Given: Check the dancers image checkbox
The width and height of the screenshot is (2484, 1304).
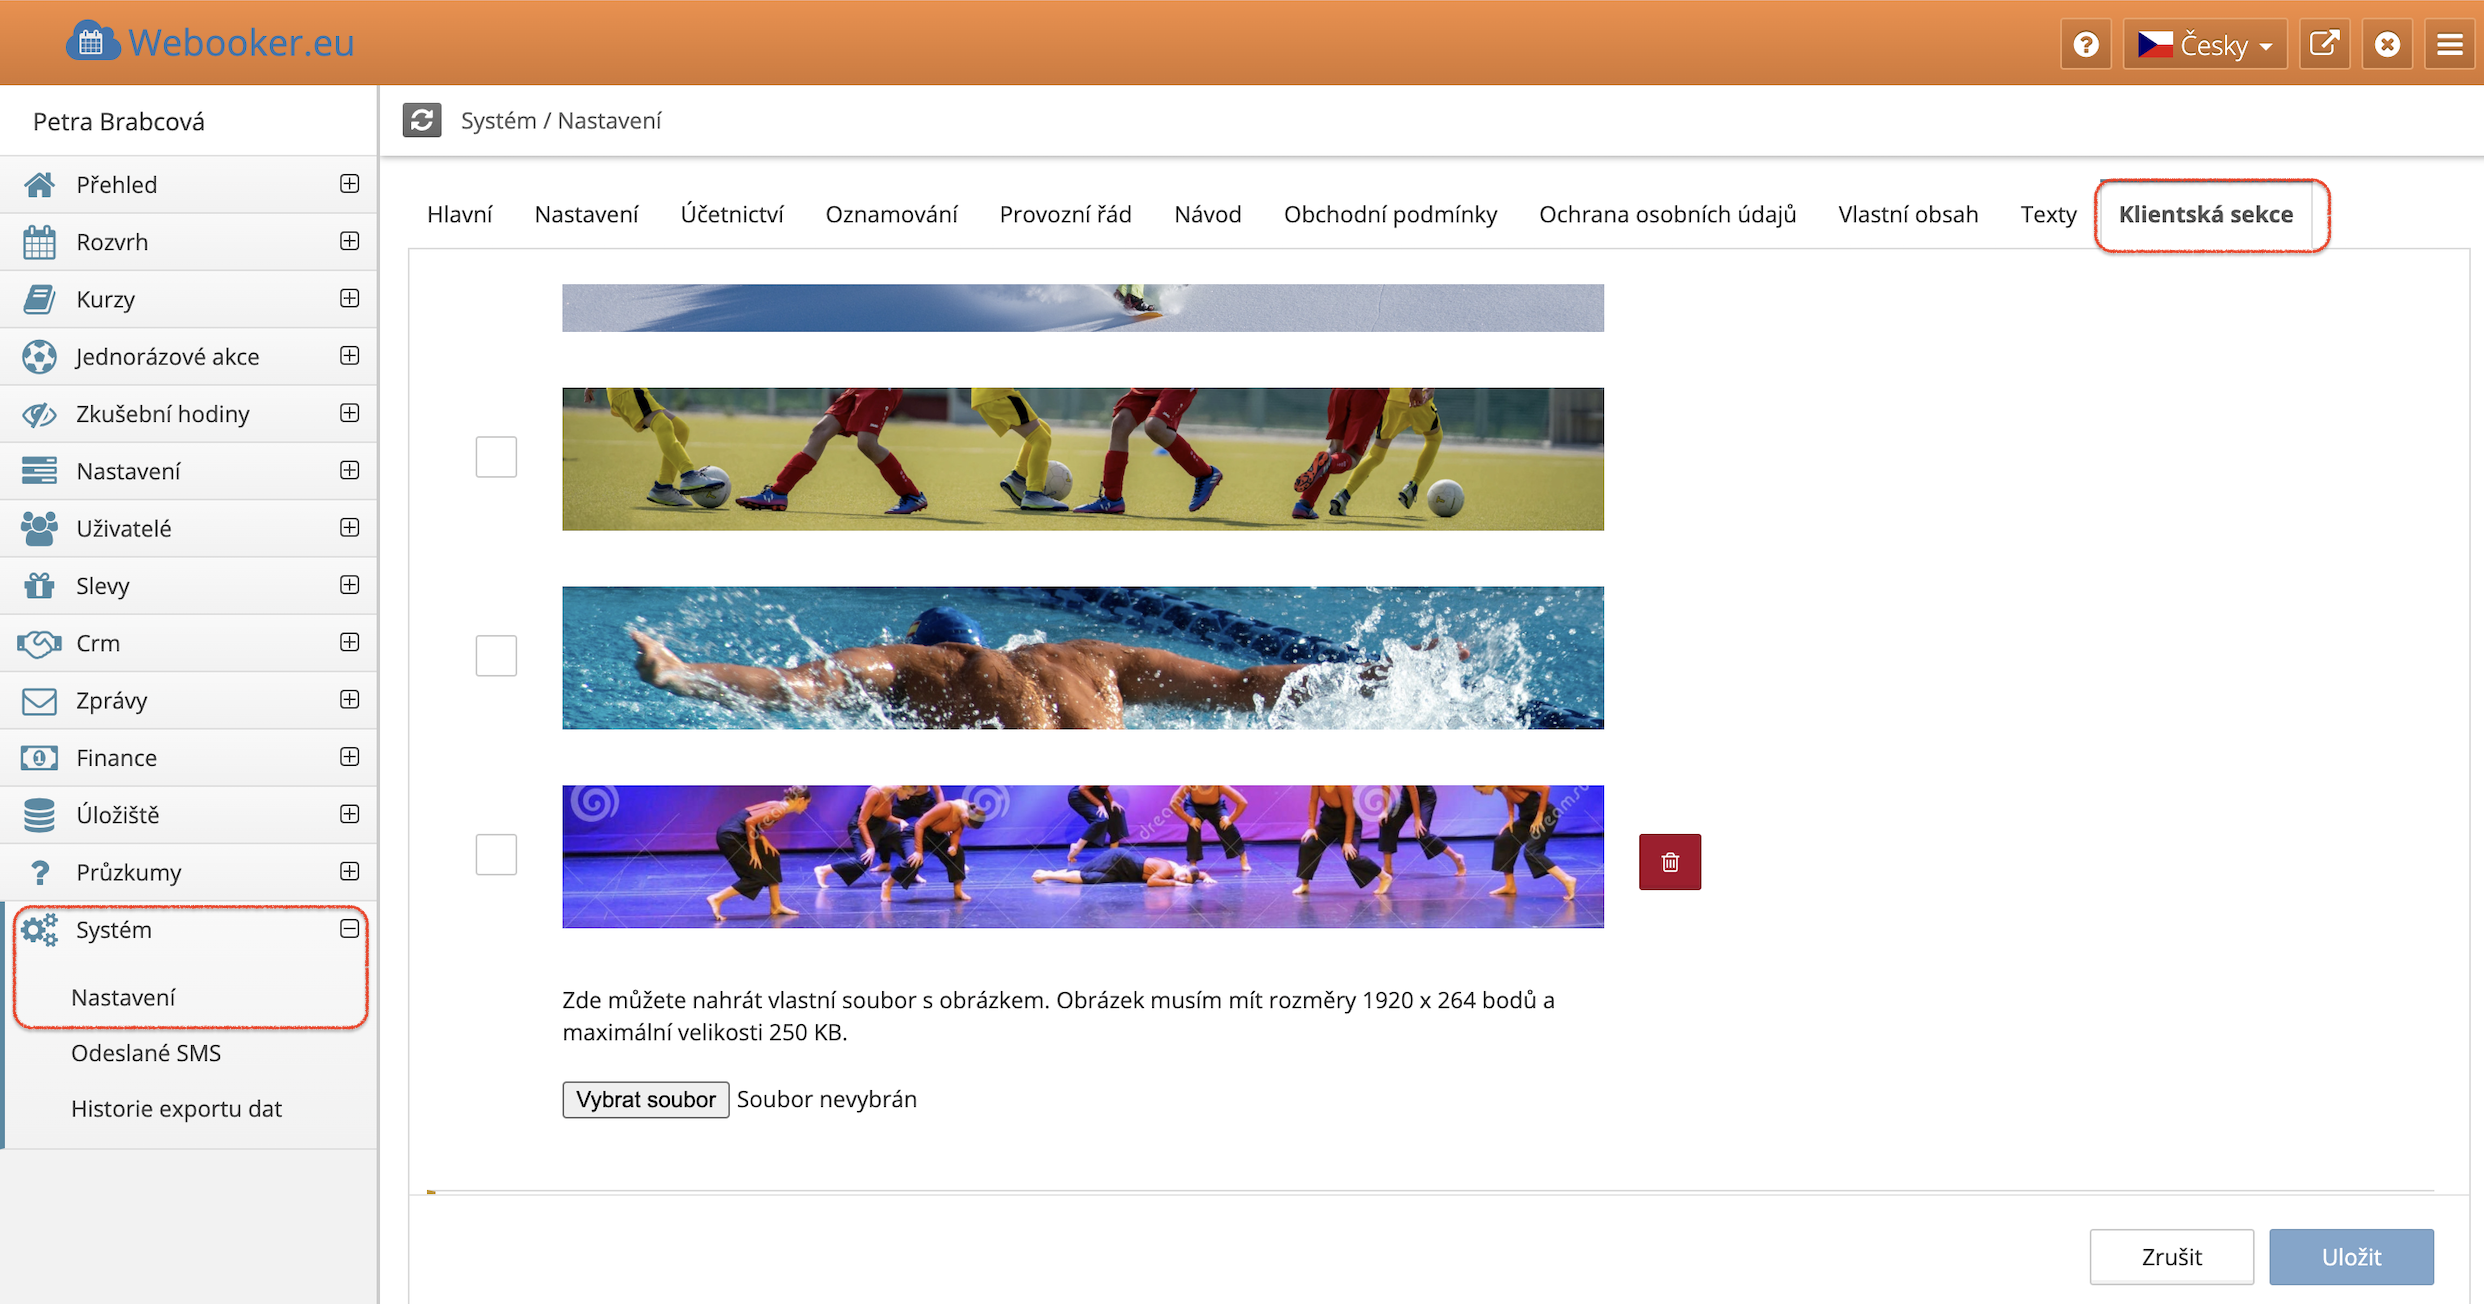Looking at the screenshot, I should [496, 855].
